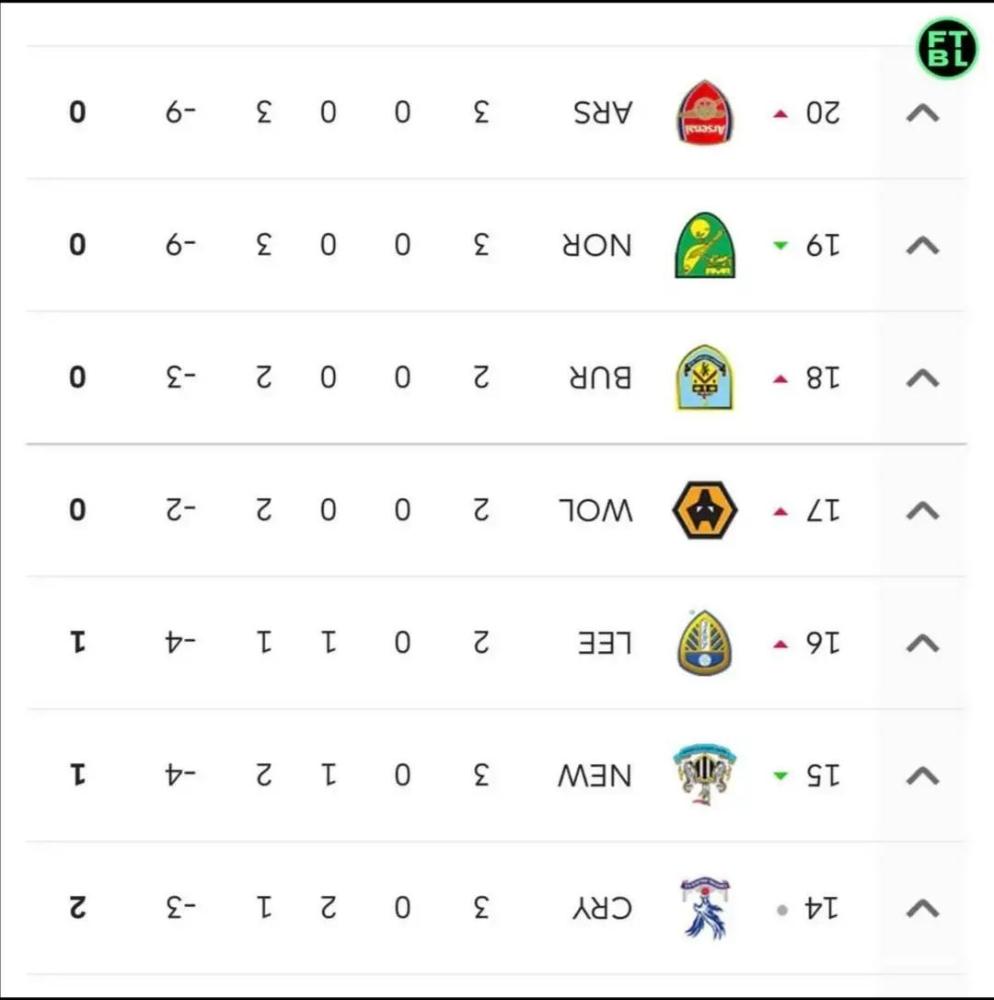Expand the ARS row chevron
The width and height of the screenshot is (994, 1000).
(923, 114)
